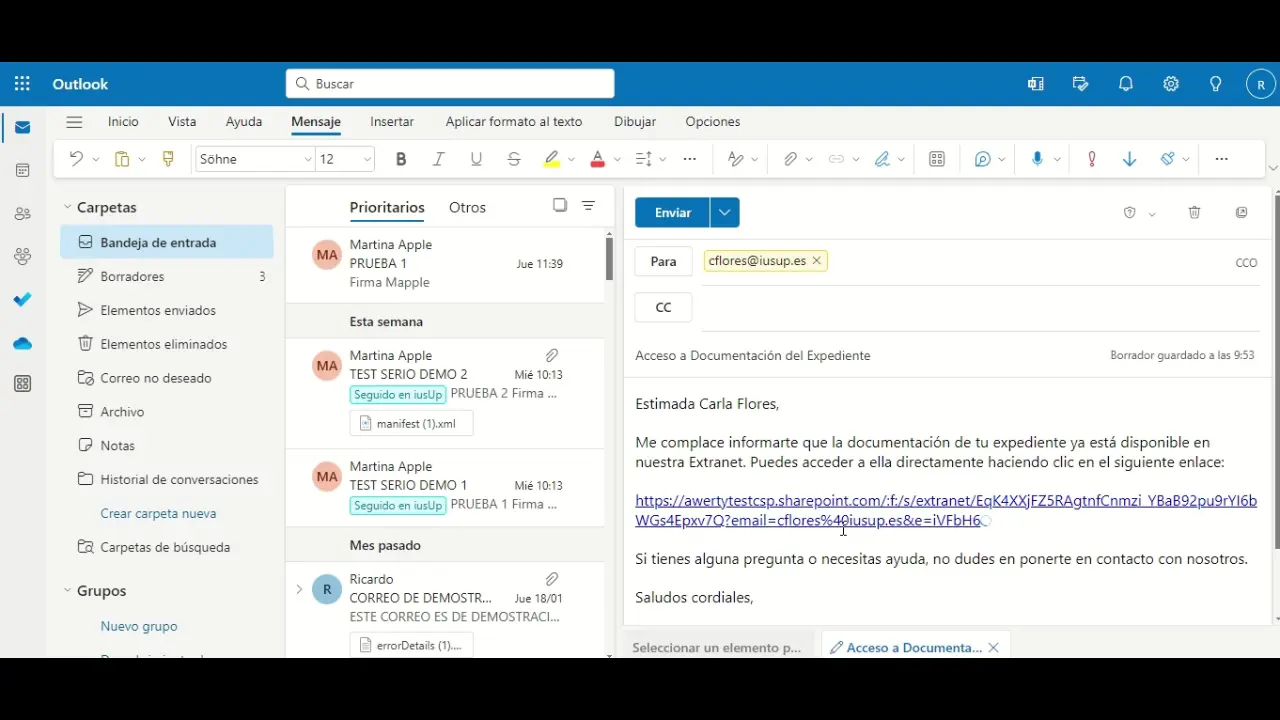Switch to the Insertar ribbon tab
This screenshot has width=1280, height=720.
click(392, 122)
